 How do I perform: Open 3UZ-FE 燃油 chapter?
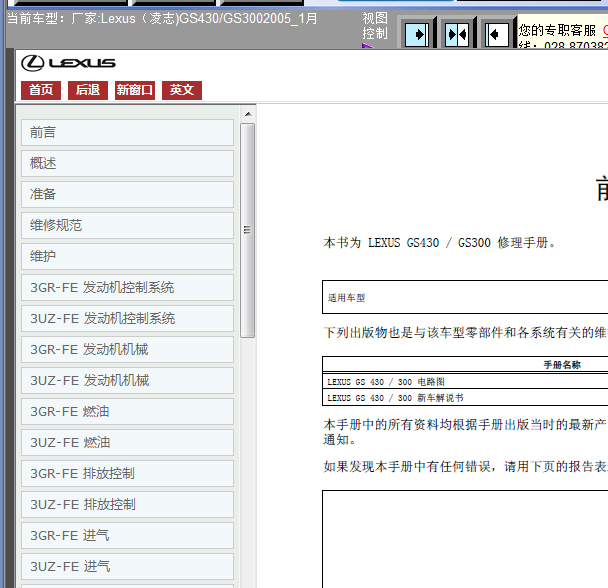coord(128,443)
